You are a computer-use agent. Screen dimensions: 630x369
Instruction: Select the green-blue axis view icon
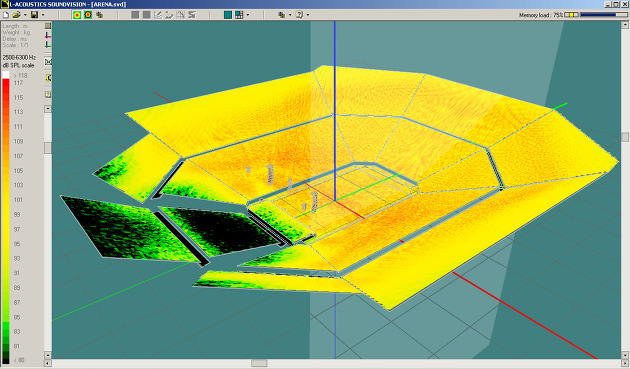(x=48, y=44)
